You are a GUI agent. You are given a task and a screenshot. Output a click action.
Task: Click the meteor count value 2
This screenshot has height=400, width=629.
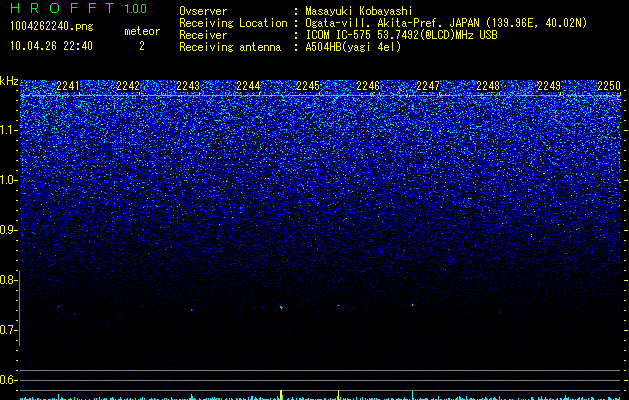(142, 46)
